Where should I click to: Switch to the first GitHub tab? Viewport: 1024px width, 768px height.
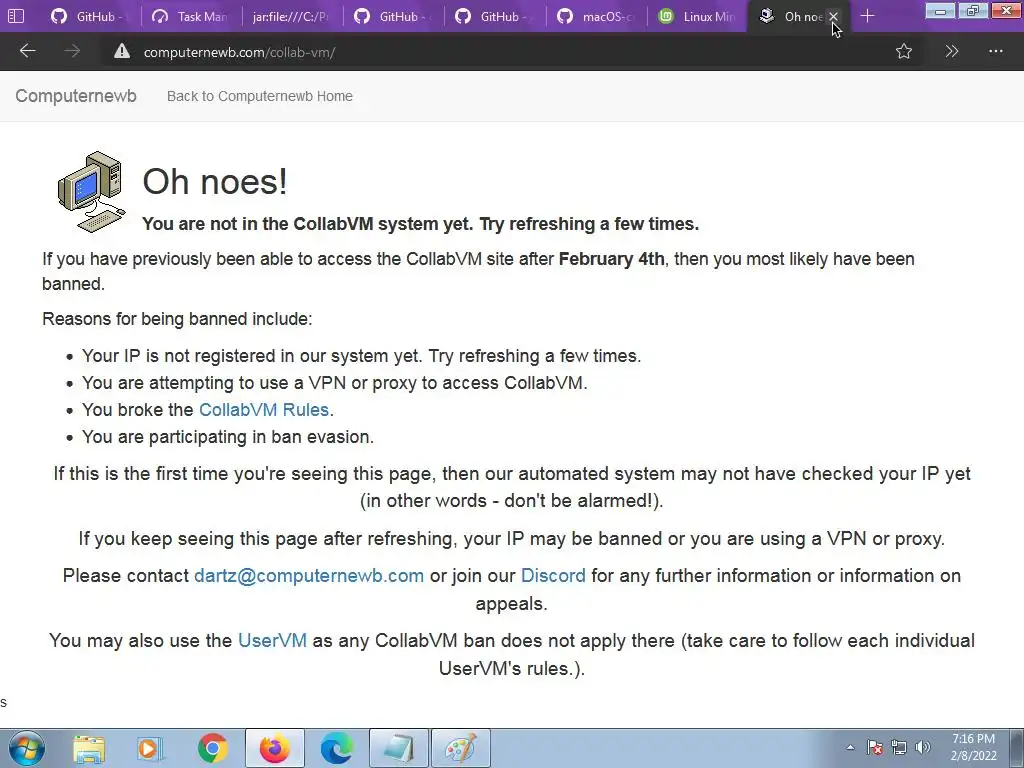point(90,16)
